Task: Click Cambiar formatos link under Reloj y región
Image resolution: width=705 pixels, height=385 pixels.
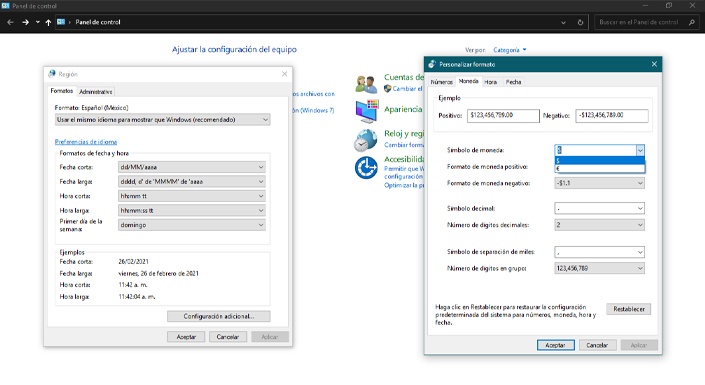Action: (404, 145)
